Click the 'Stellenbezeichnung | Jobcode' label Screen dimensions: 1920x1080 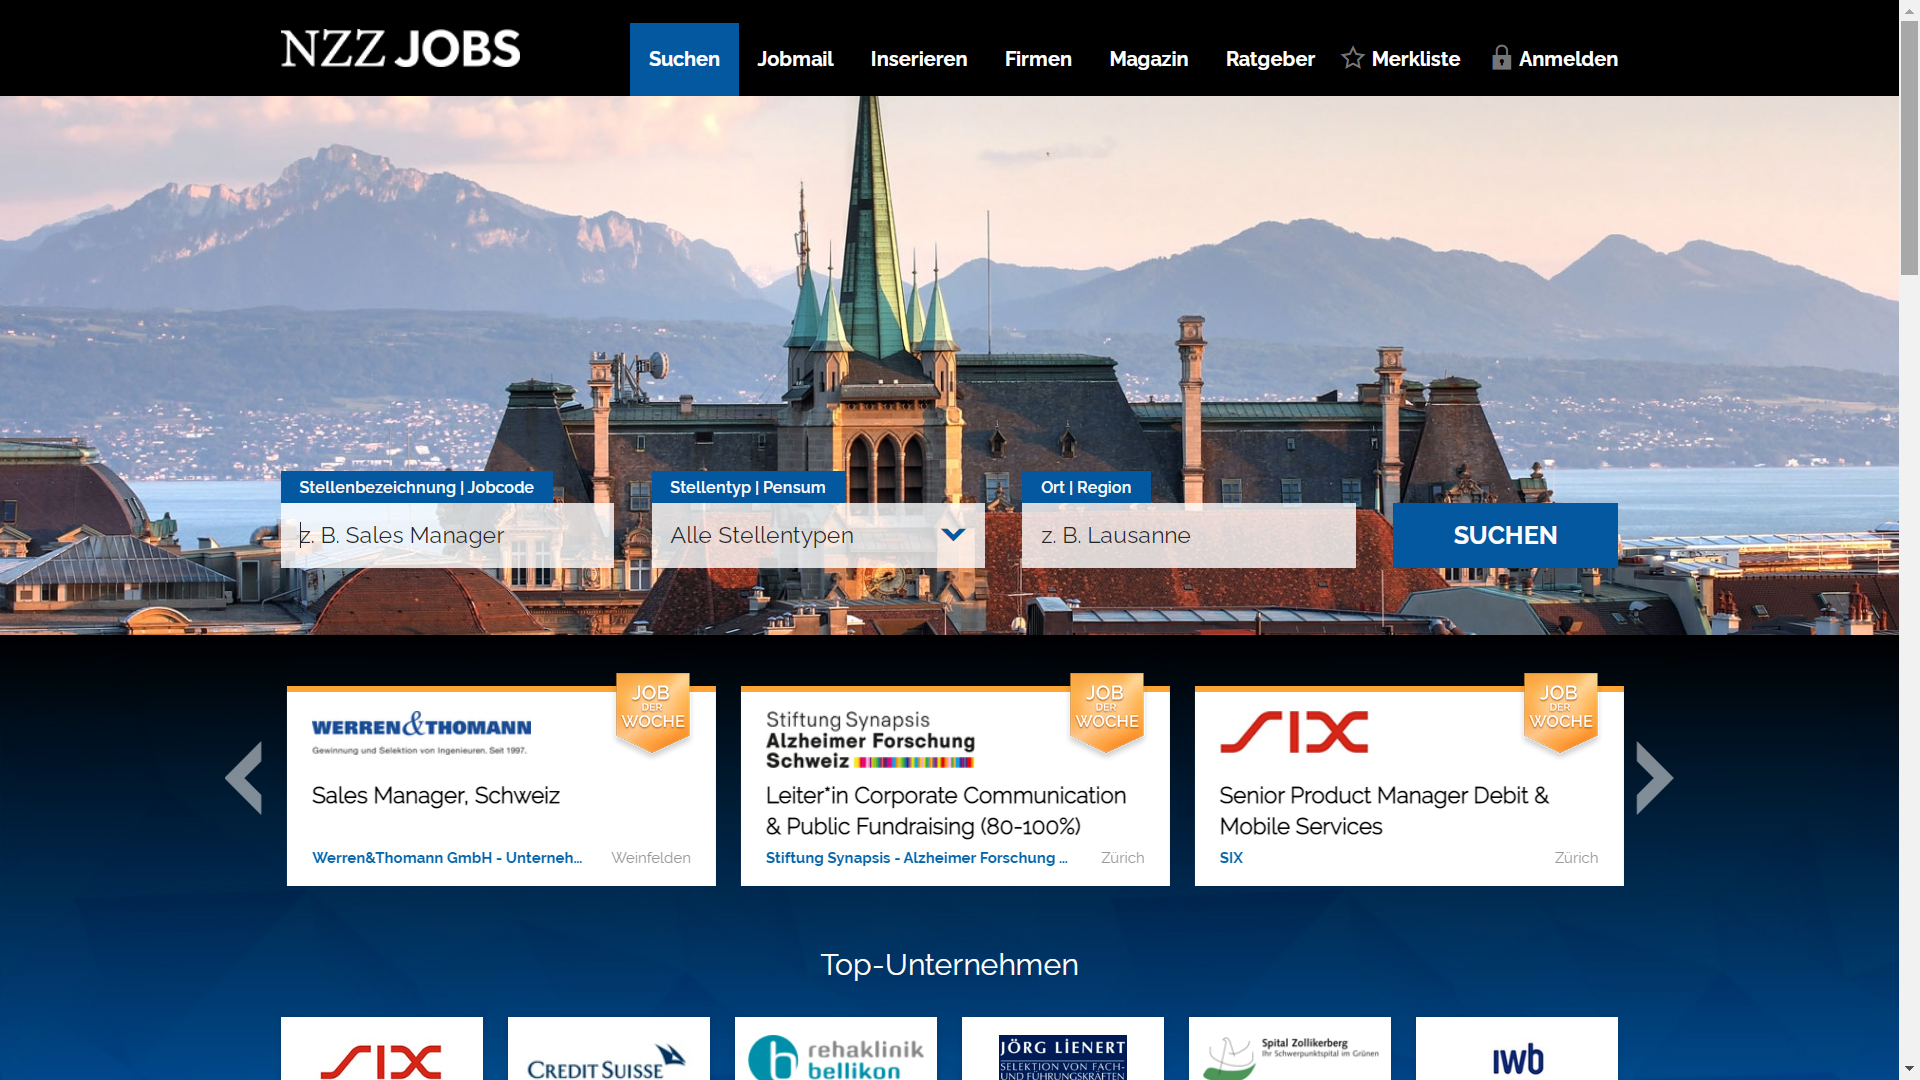pyautogui.click(x=417, y=487)
